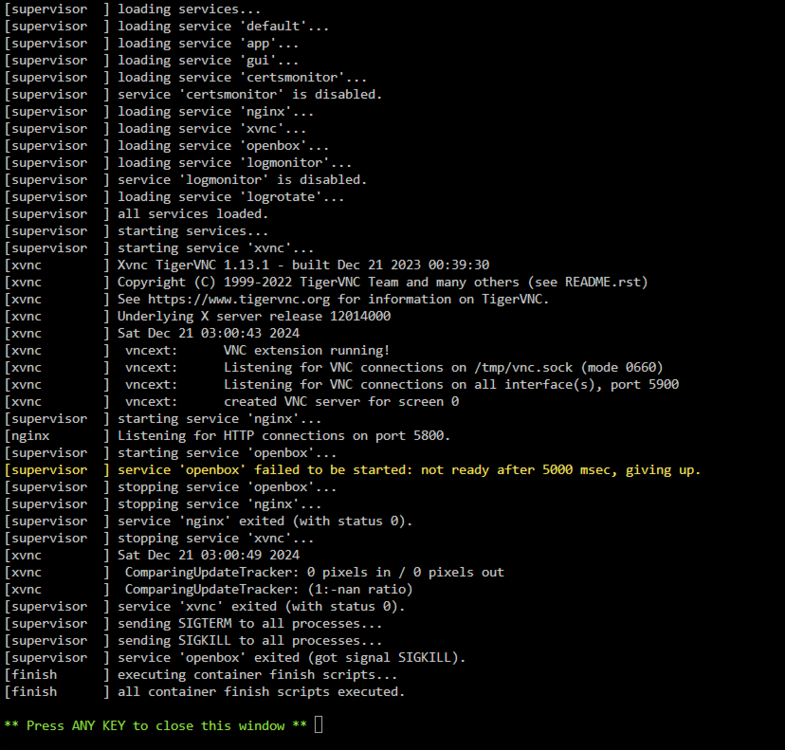Click "sending SIGKILL to all processes..." line
785x750 pixels.
193,640
